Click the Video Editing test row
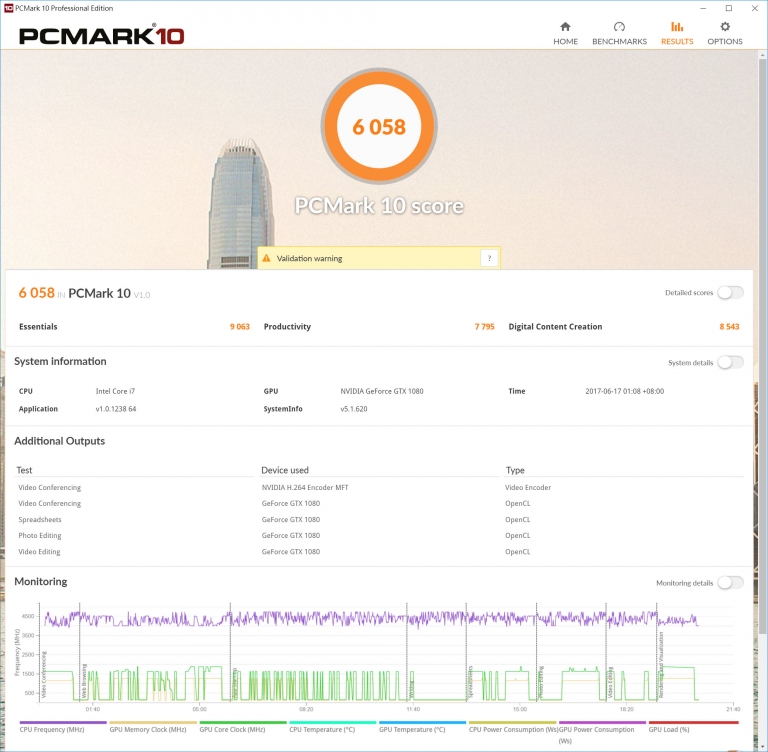 (39, 552)
